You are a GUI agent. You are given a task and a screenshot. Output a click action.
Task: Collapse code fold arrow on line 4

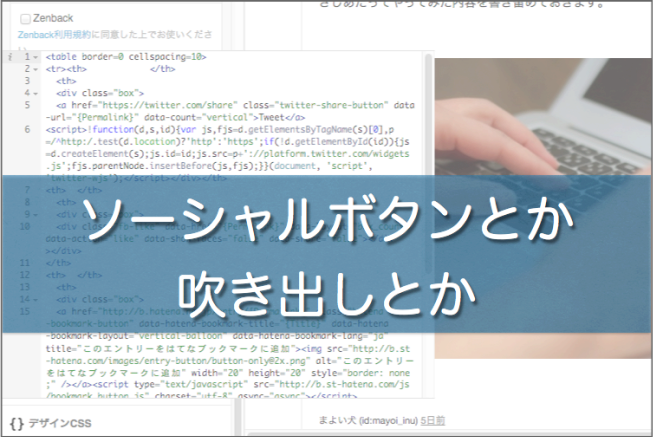pyautogui.click(x=36, y=93)
